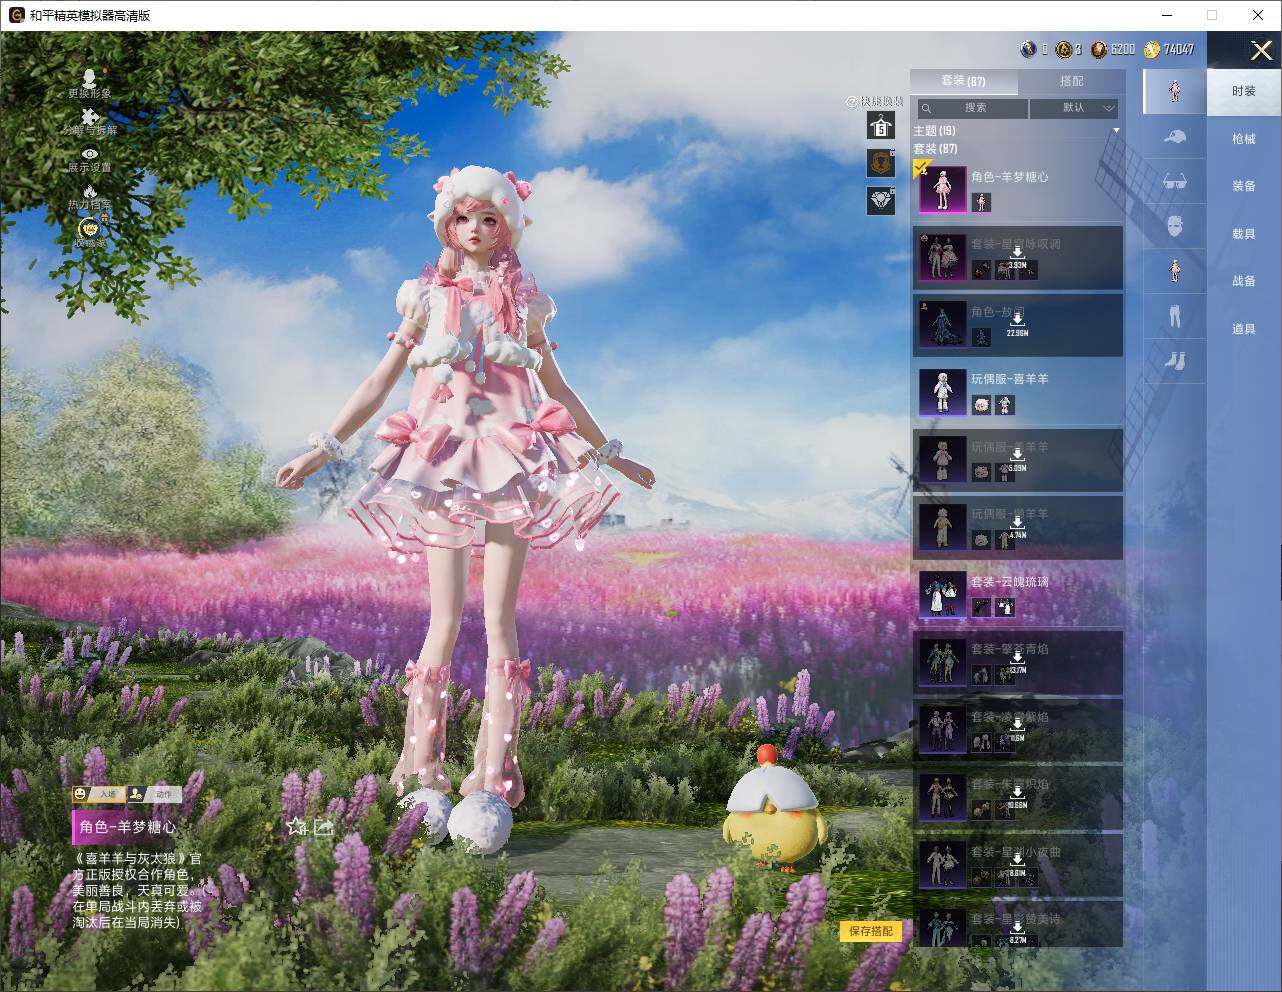Viewport: 1282px width, 992px height.
Task: Click the quick-change hanger icon
Action: [x=881, y=125]
